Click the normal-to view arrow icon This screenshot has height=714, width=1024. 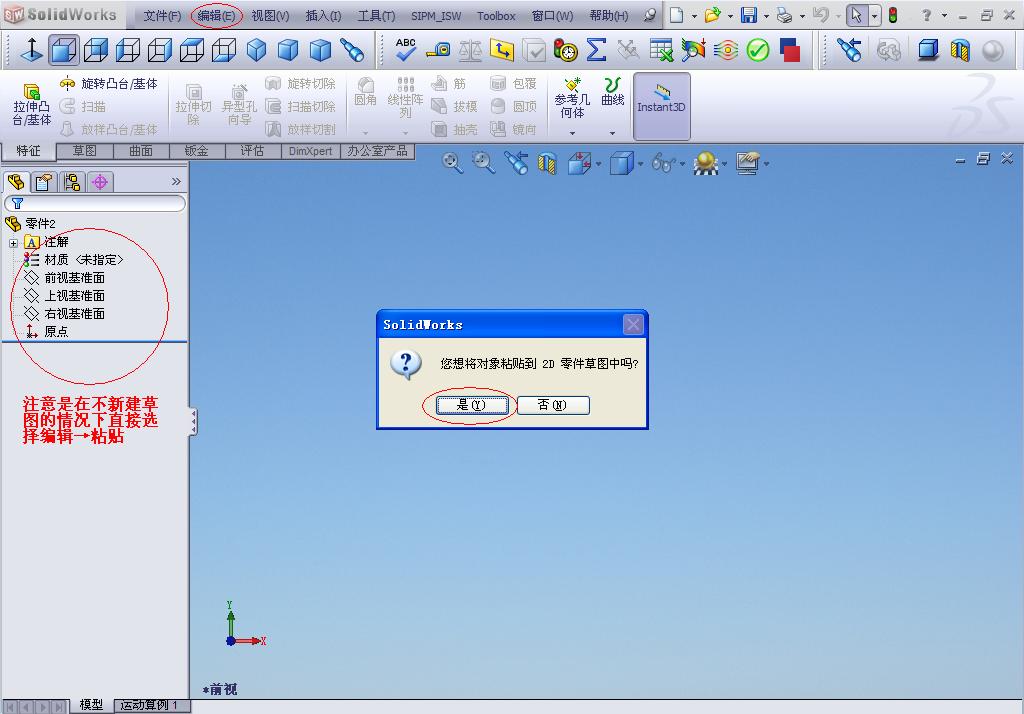(31, 50)
